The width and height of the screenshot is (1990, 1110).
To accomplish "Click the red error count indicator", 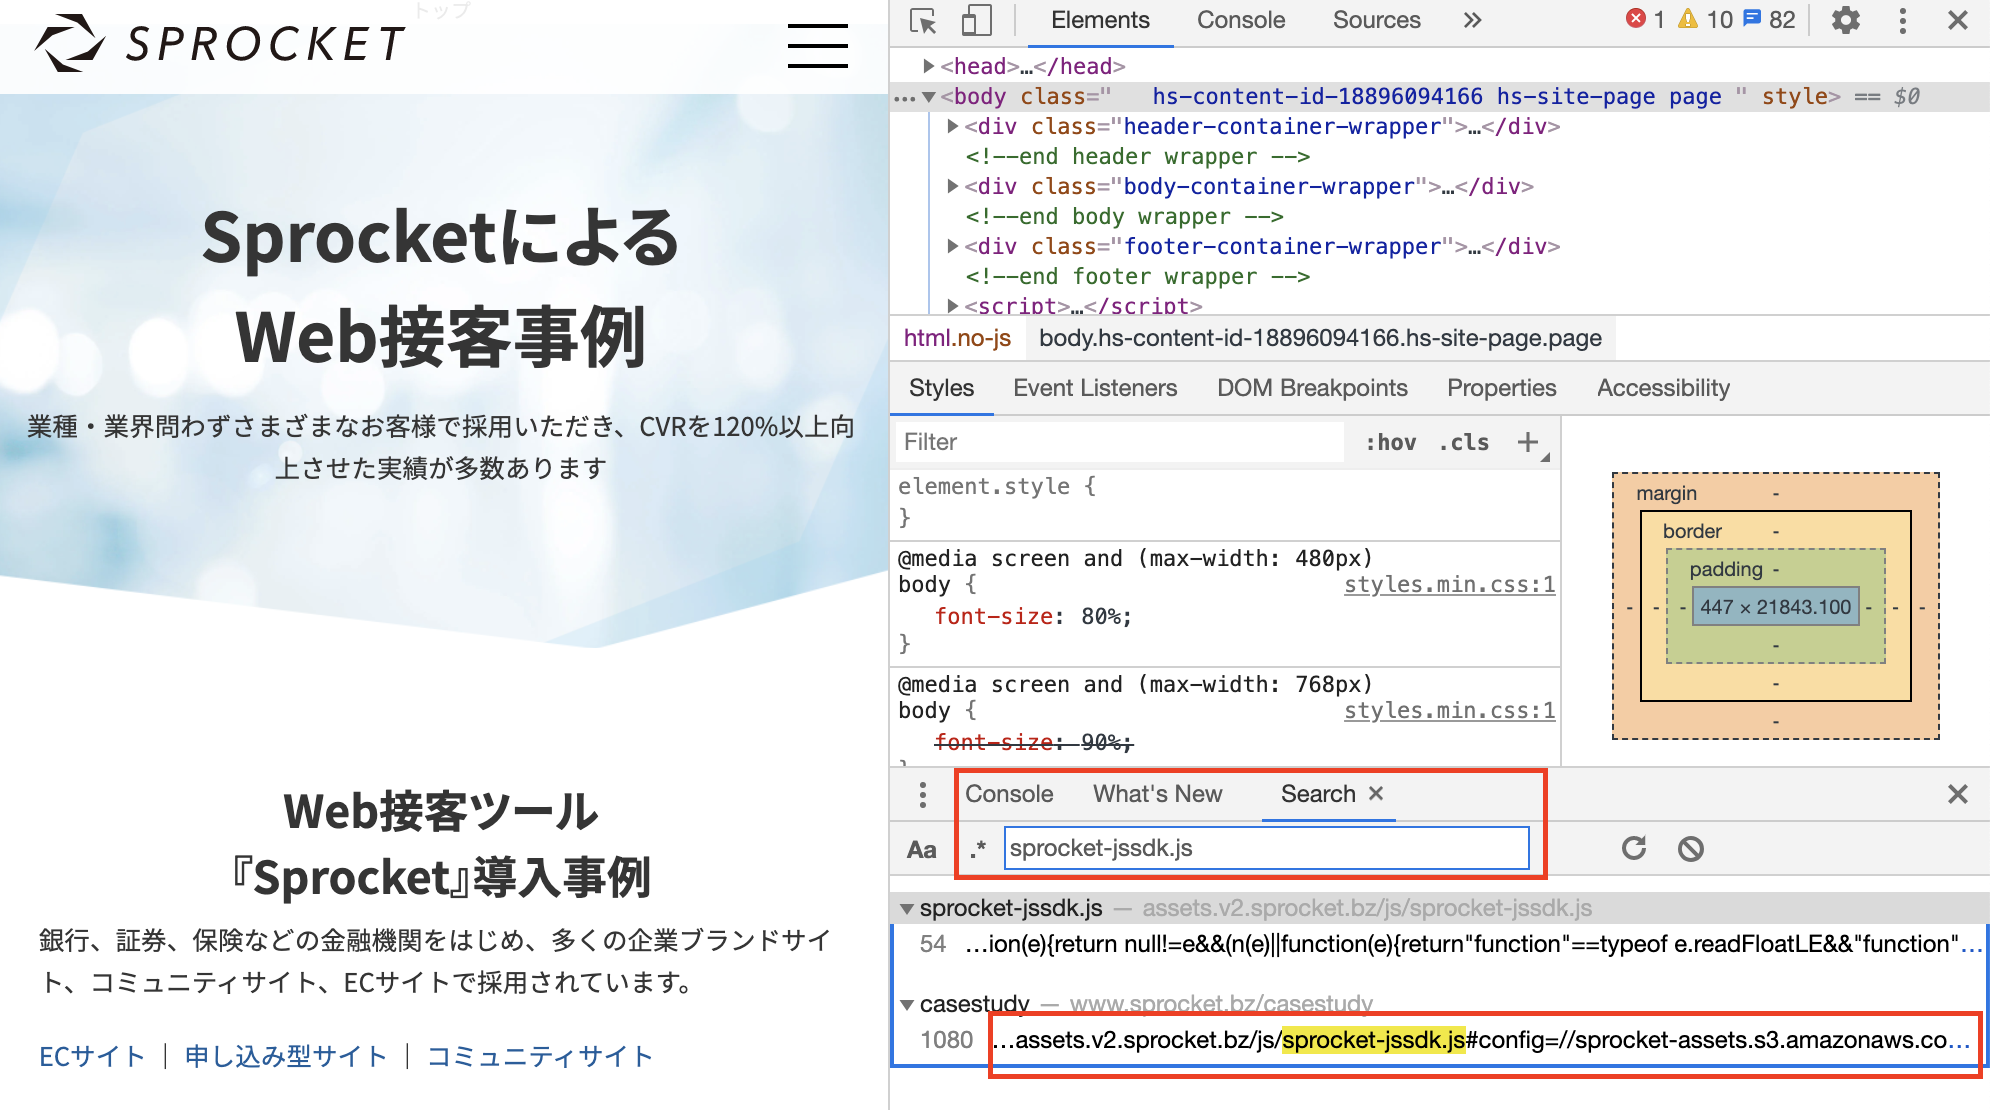I will coord(1645,20).
